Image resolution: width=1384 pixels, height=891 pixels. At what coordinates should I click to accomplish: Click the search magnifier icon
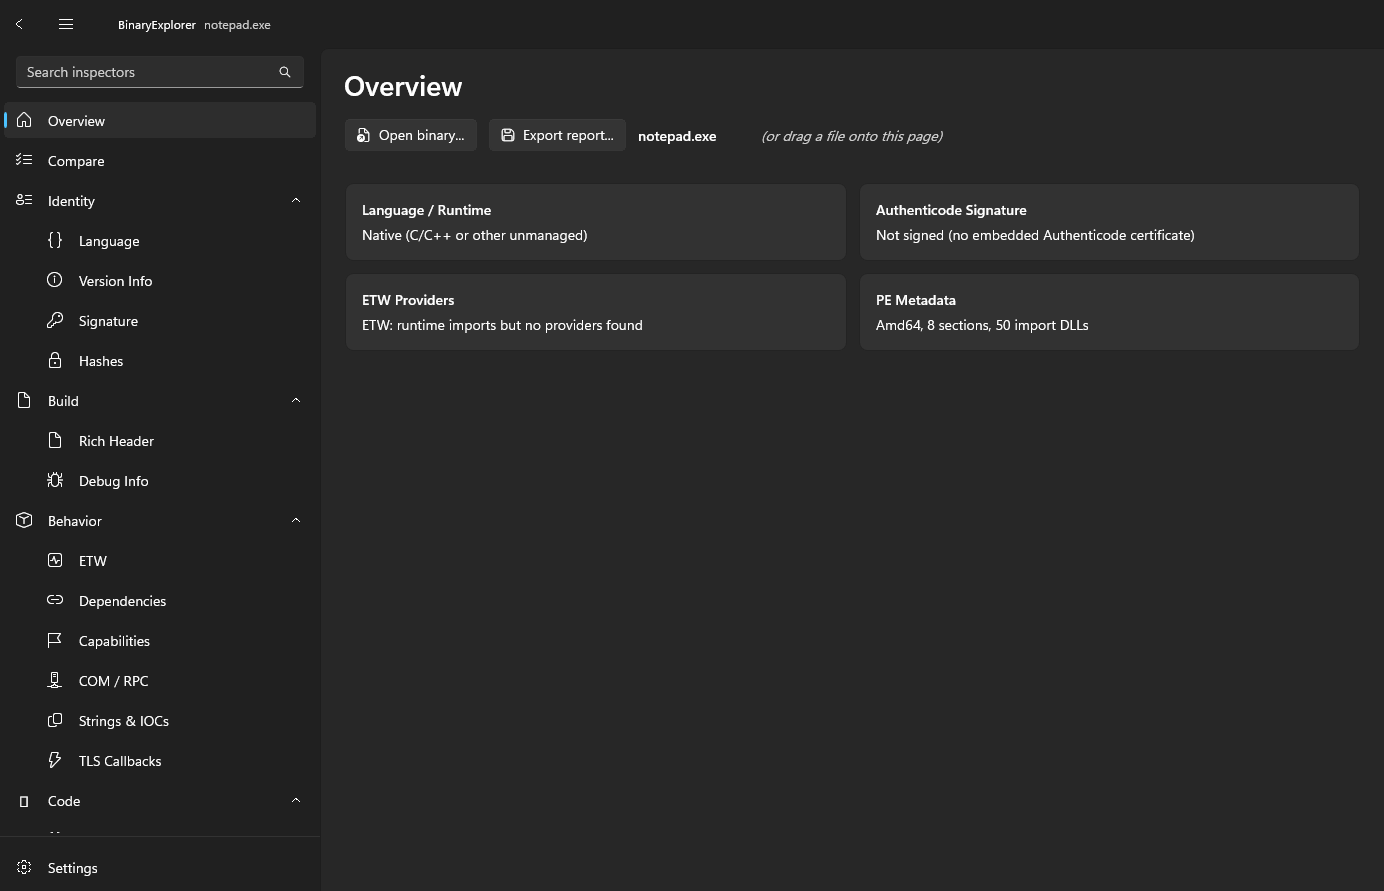pyautogui.click(x=285, y=72)
